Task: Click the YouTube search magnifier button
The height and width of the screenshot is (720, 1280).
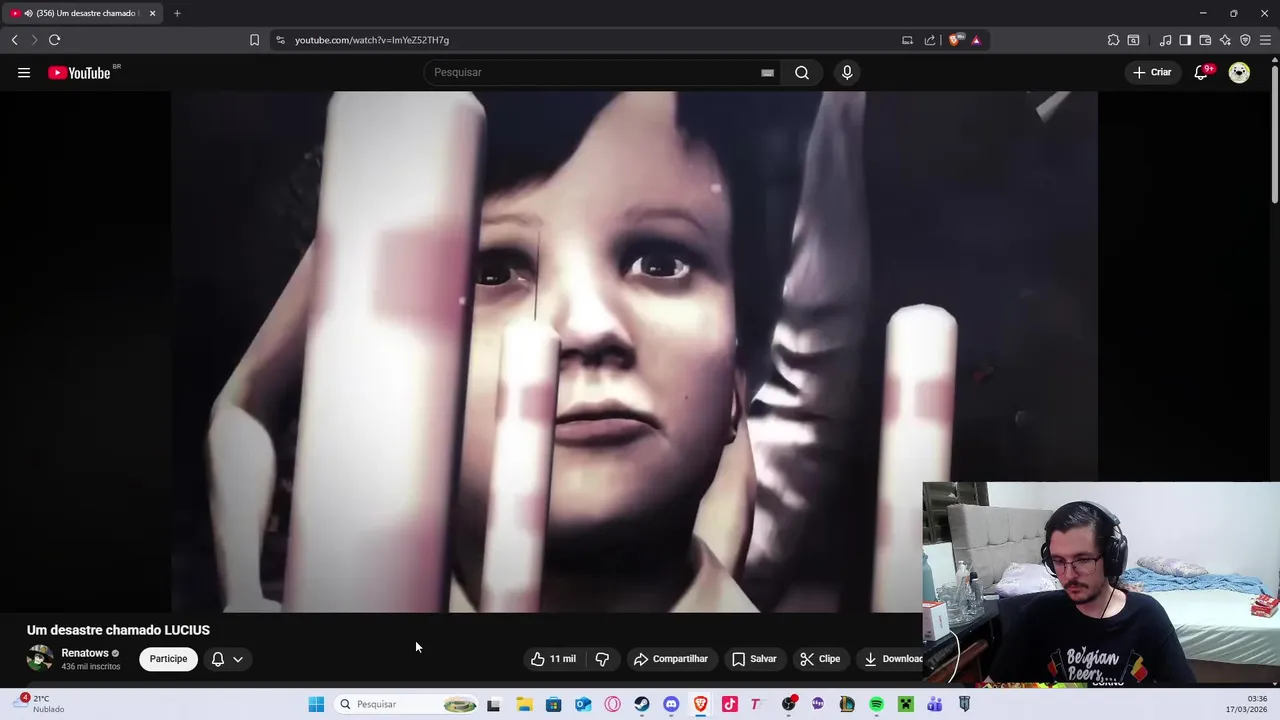Action: [x=802, y=72]
